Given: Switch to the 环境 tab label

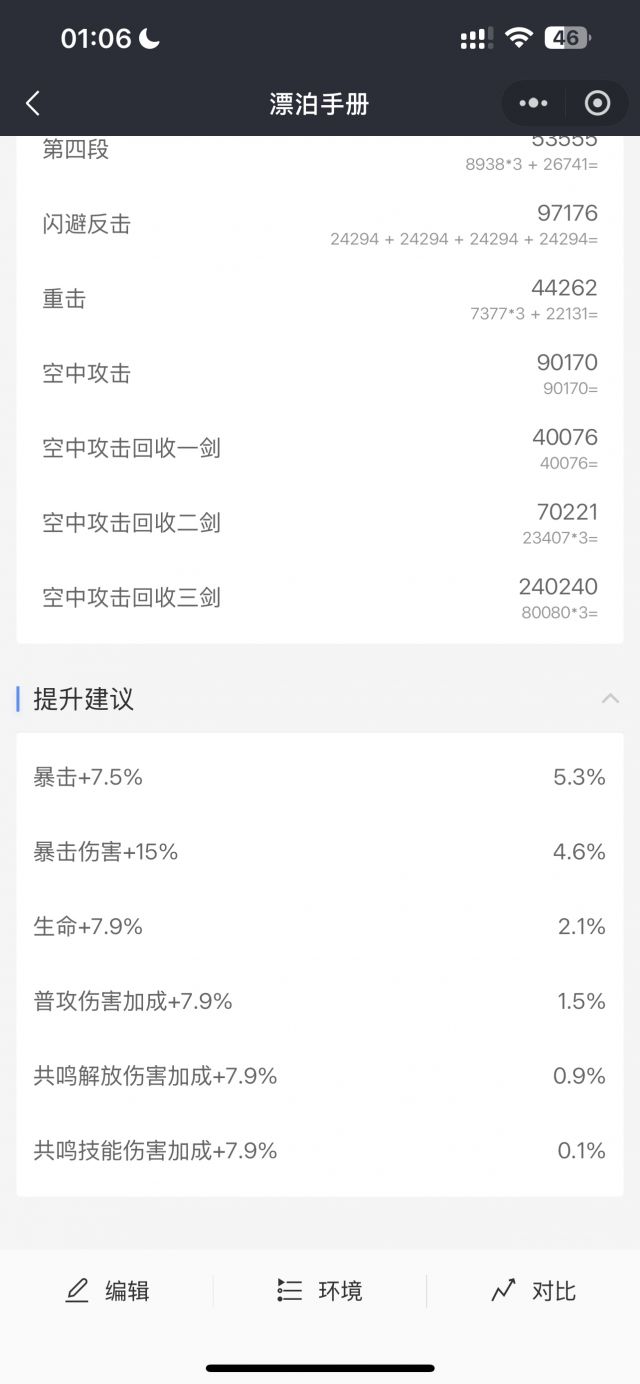Looking at the screenshot, I should coord(340,1291).
